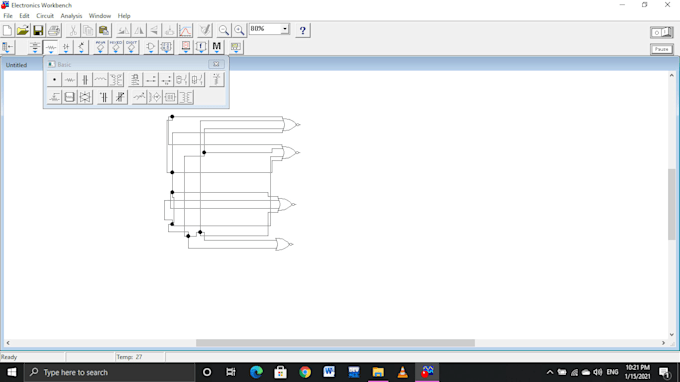The height and width of the screenshot is (382, 680).
Task: Open the Favorites parts bin
Action: (7, 47)
